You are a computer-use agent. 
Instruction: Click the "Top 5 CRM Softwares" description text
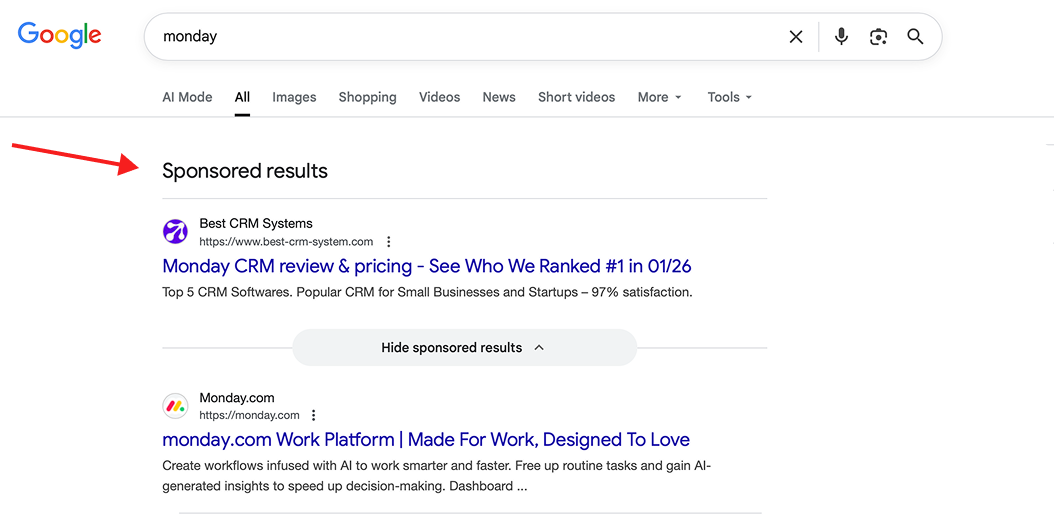427,293
